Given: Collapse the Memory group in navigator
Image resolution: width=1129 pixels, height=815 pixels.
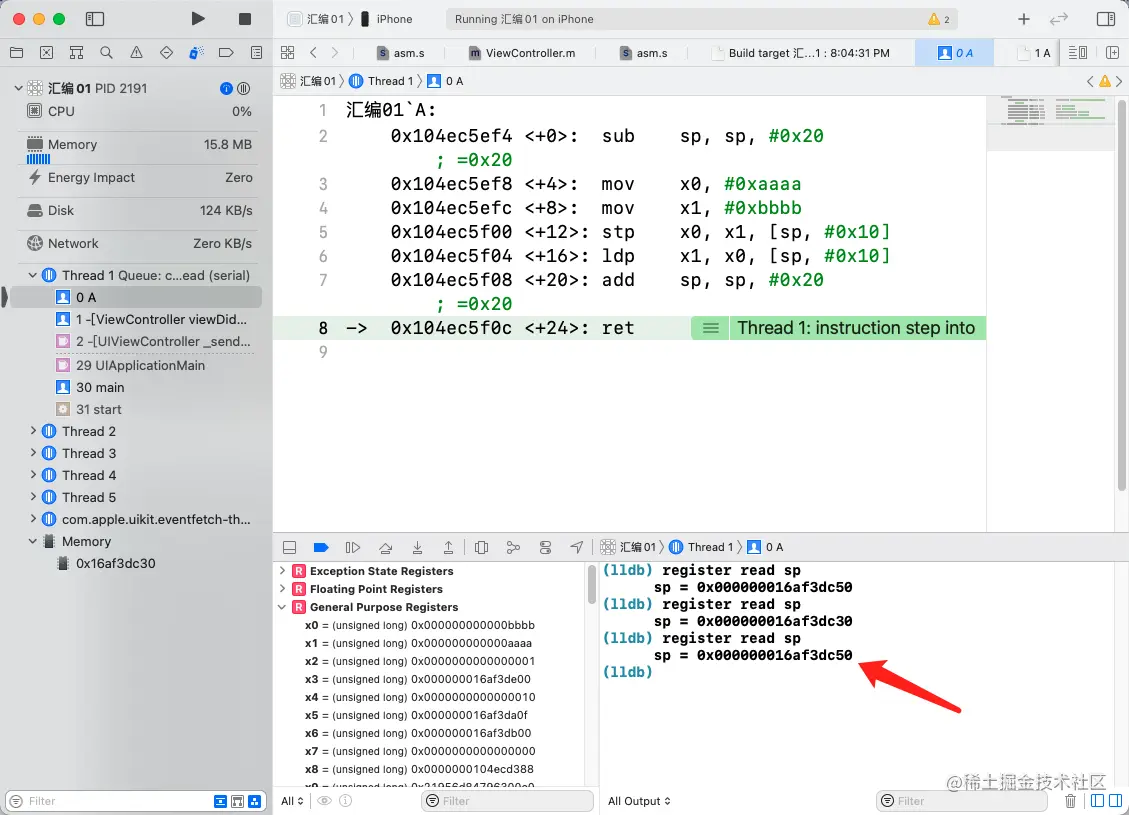Looking at the screenshot, I should 32,541.
